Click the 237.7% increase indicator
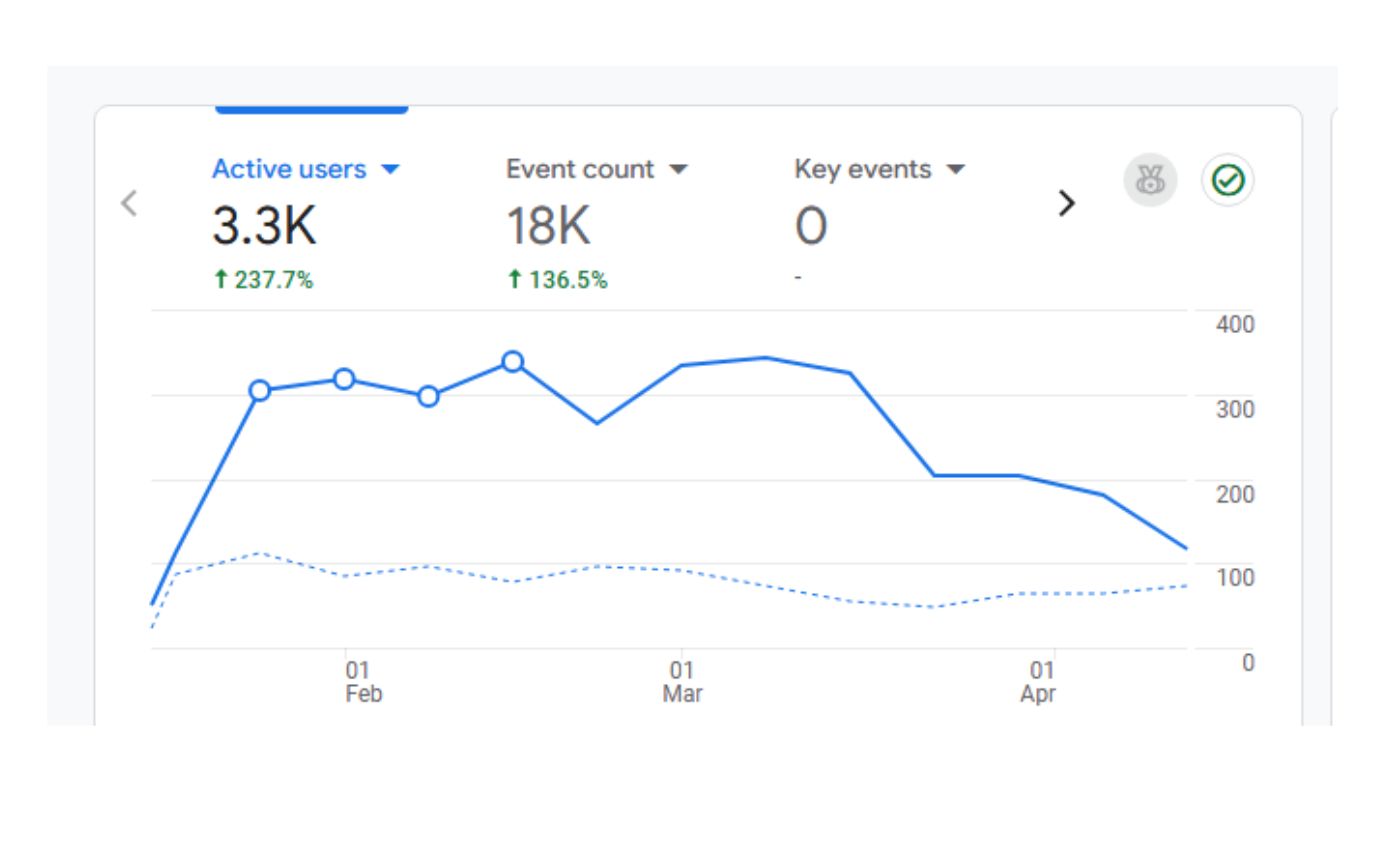The height and width of the screenshot is (843, 1385). coord(263,281)
